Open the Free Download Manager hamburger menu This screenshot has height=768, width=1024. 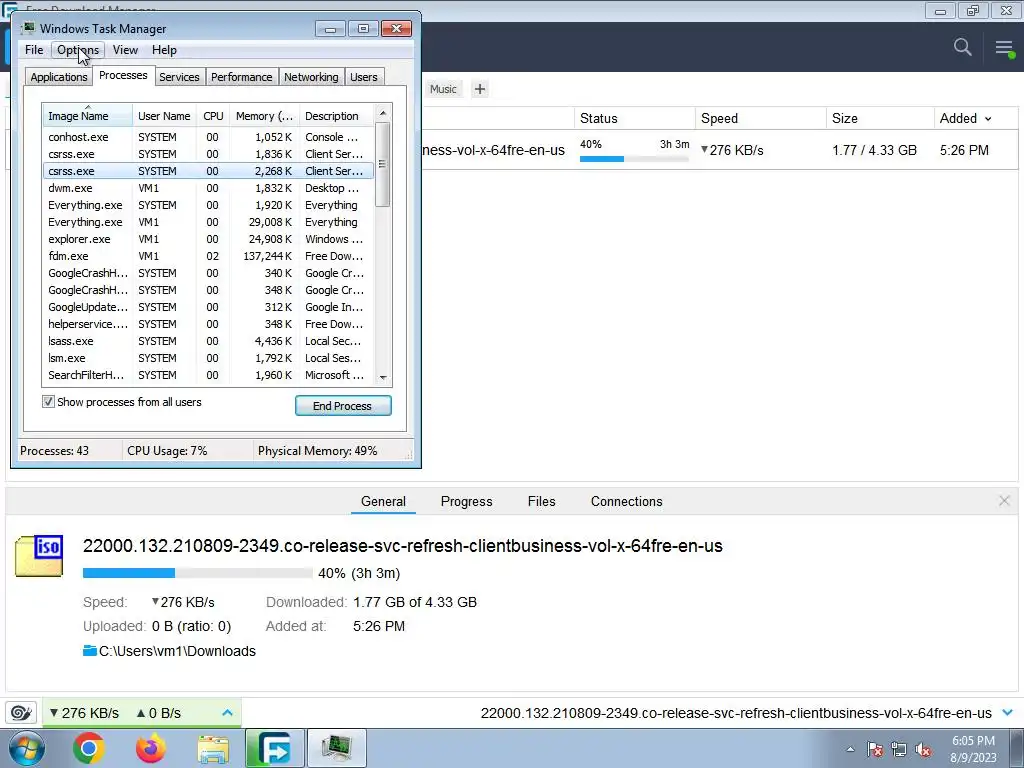(1004, 48)
